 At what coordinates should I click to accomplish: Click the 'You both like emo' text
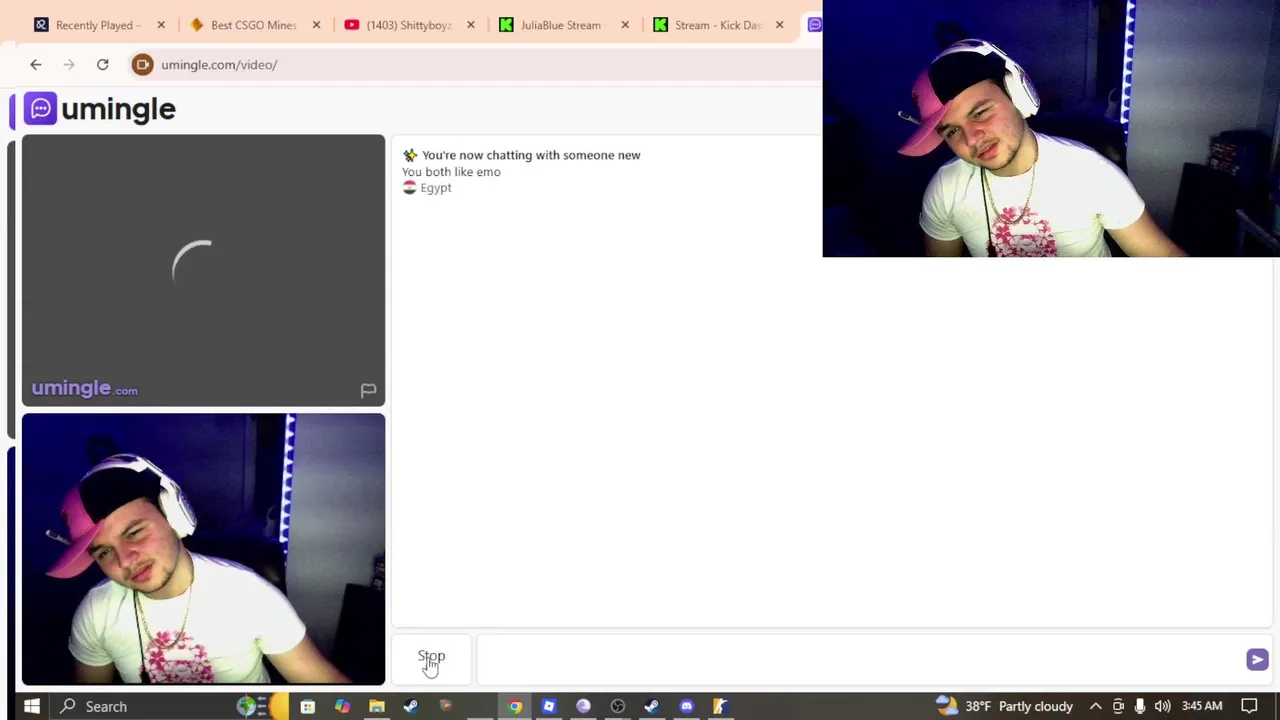[x=451, y=172]
